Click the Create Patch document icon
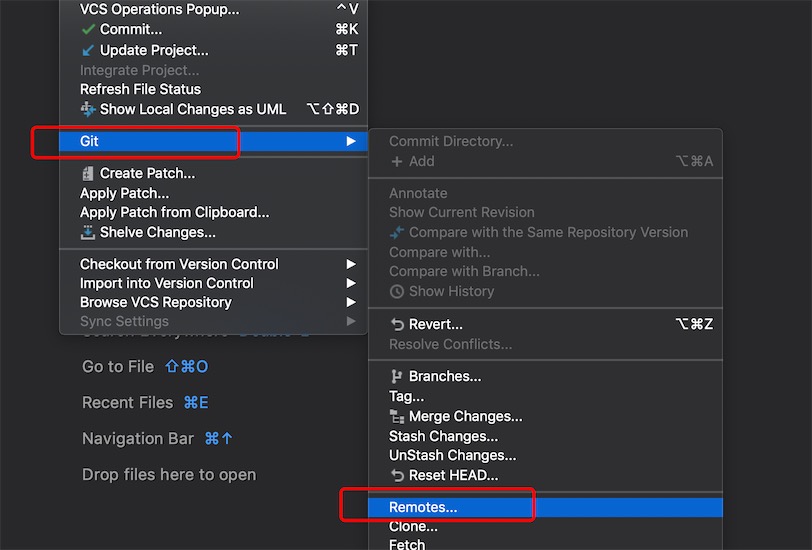This screenshot has height=550, width=812. tap(88, 173)
